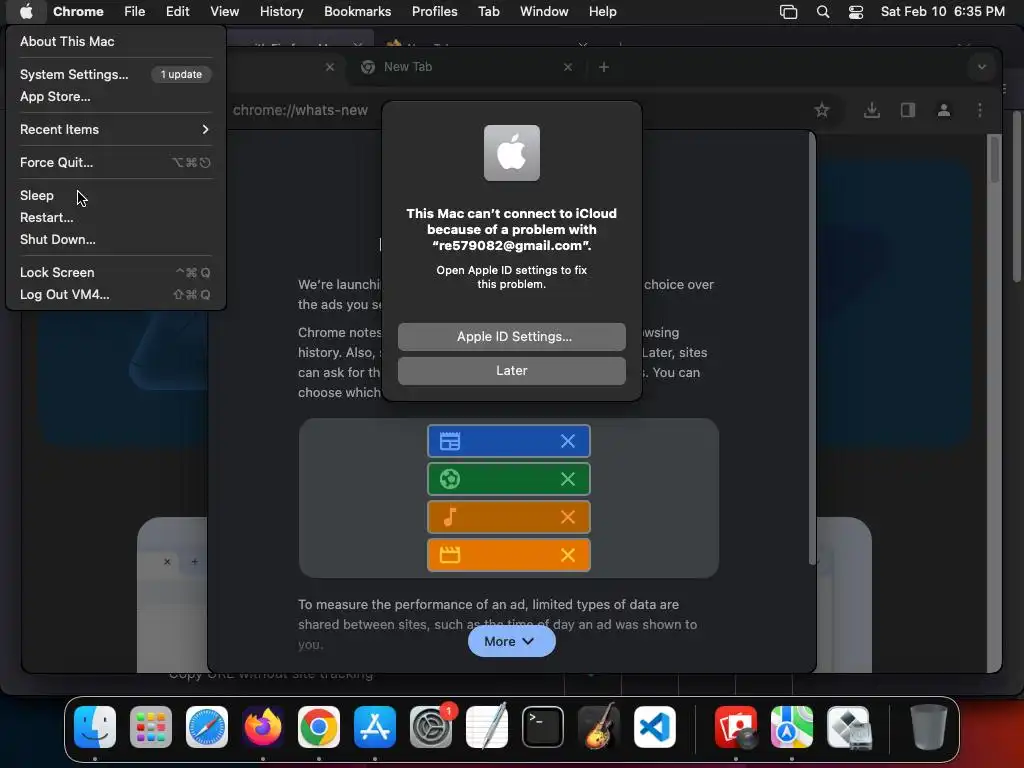
Task: Remove the blue news topic chip
Action: [x=568, y=441]
